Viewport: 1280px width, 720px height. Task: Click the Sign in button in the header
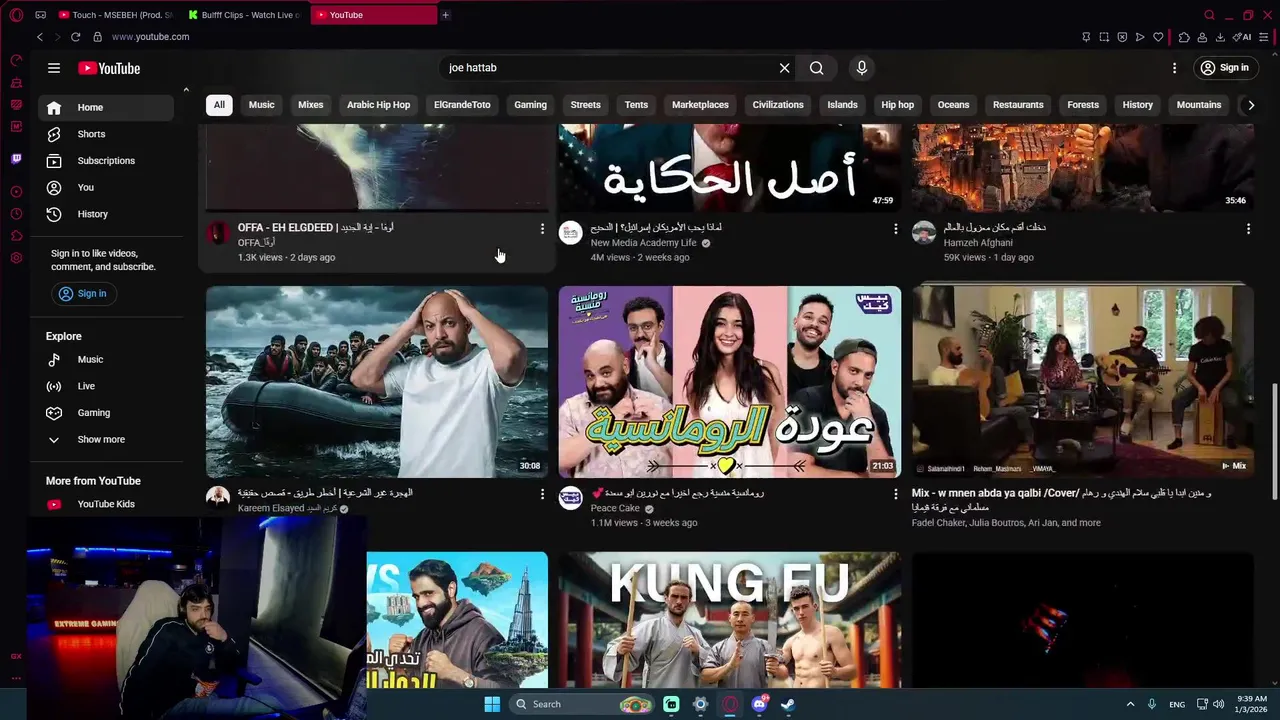coord(1224,68)
